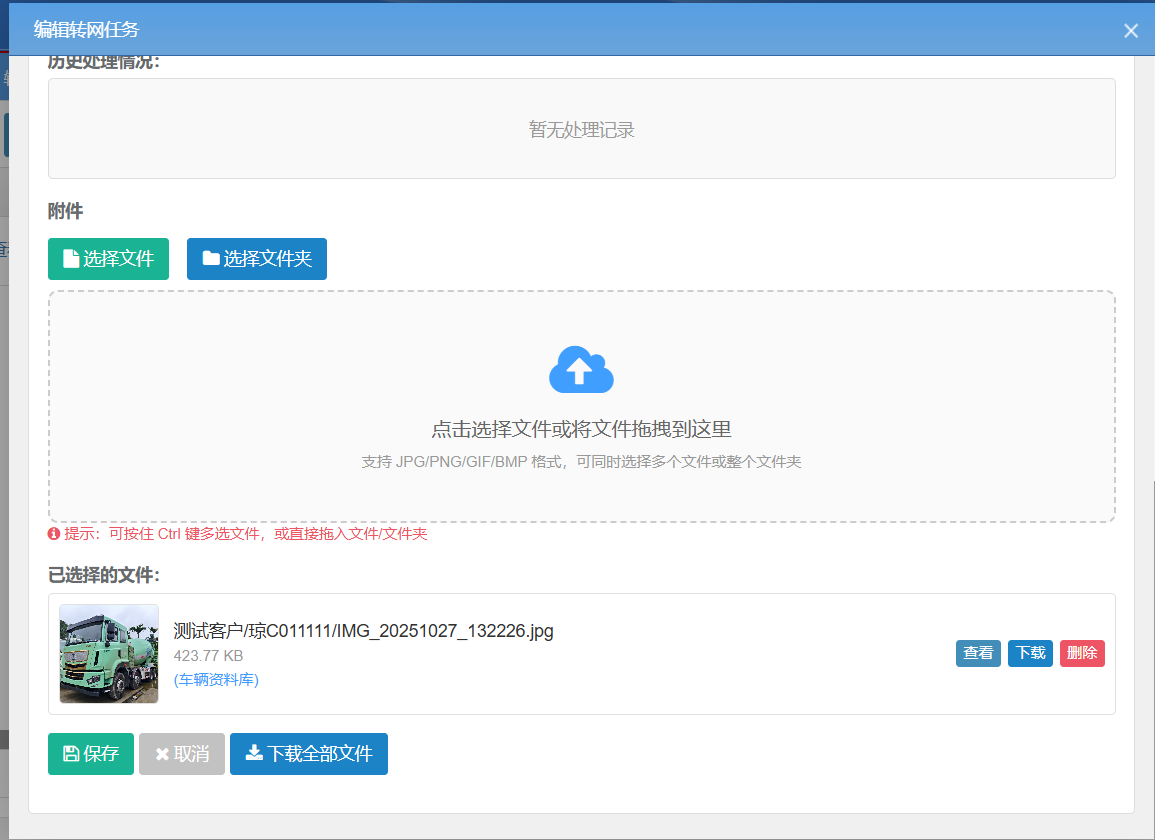Click the blue cloud upload icon
The width and height of the screenshot is (1155, 840).
click(x=581, y=370)
